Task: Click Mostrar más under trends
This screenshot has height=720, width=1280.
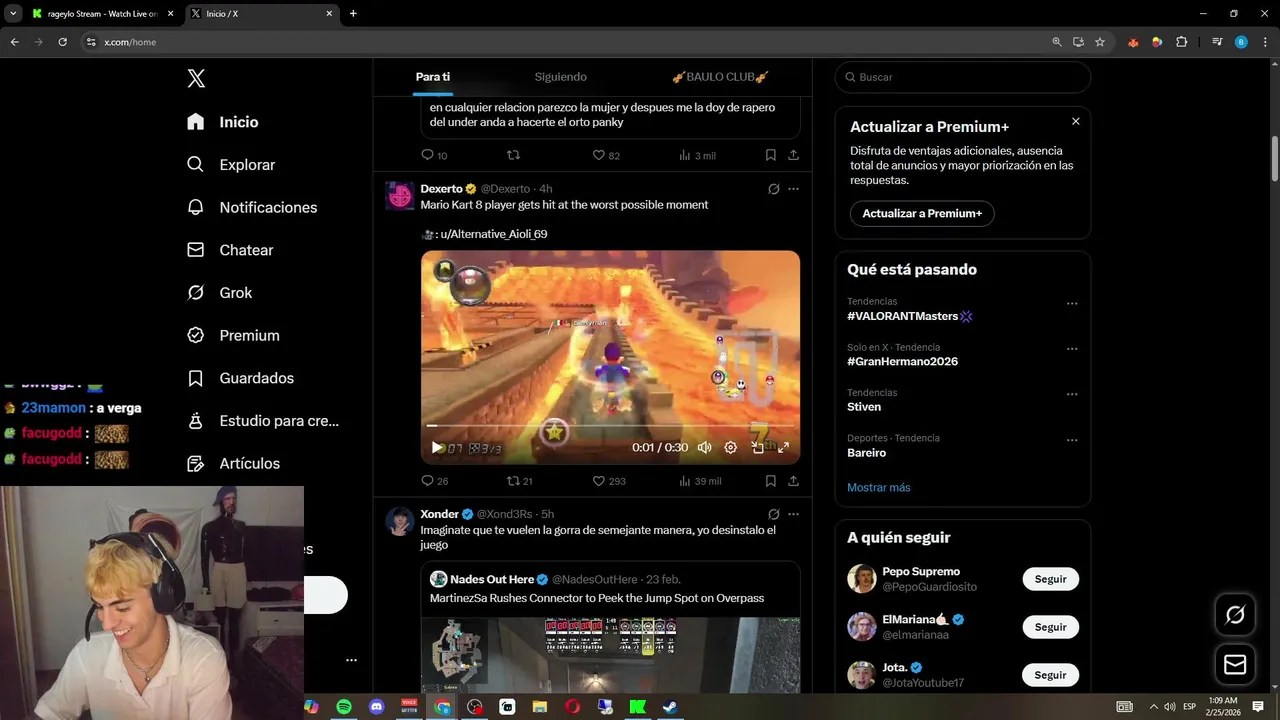Action: coord(879,487)
